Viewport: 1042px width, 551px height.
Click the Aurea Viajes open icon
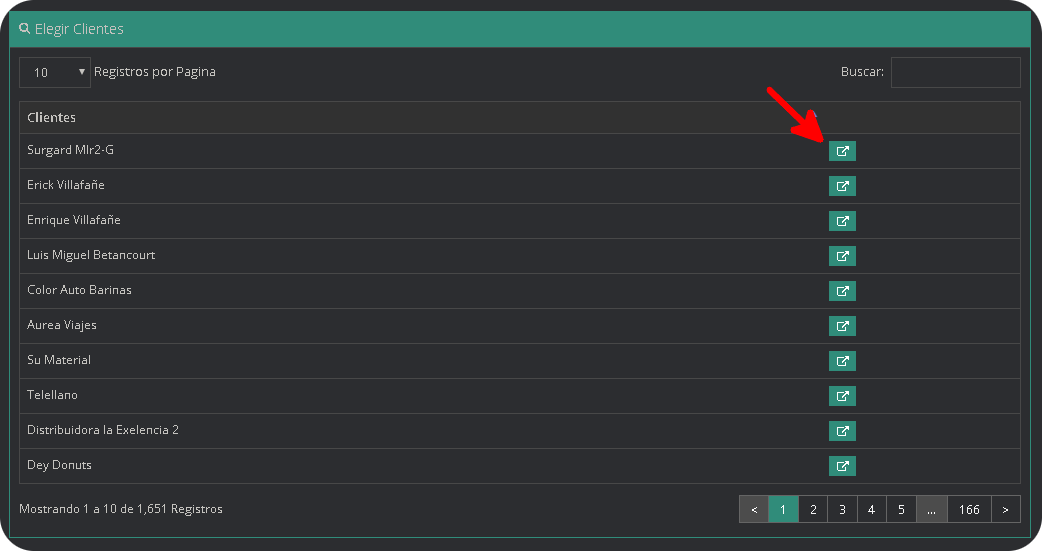point(842,326)
